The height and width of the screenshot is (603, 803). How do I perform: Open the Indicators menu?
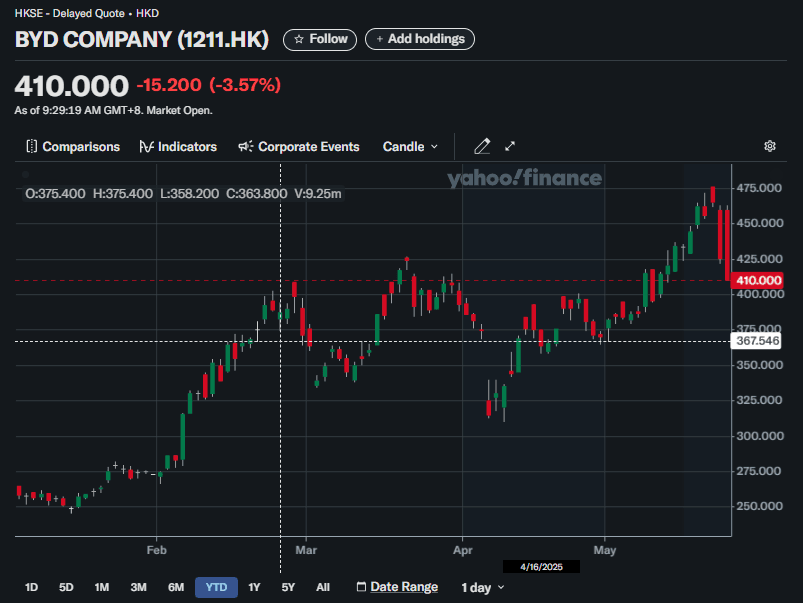(178, 147)
